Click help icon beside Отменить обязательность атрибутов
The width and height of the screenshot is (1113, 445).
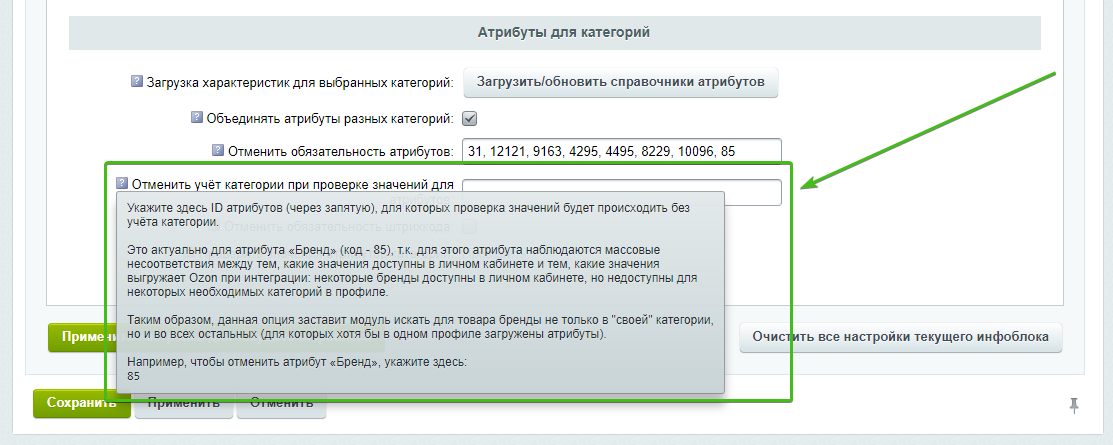219,150
